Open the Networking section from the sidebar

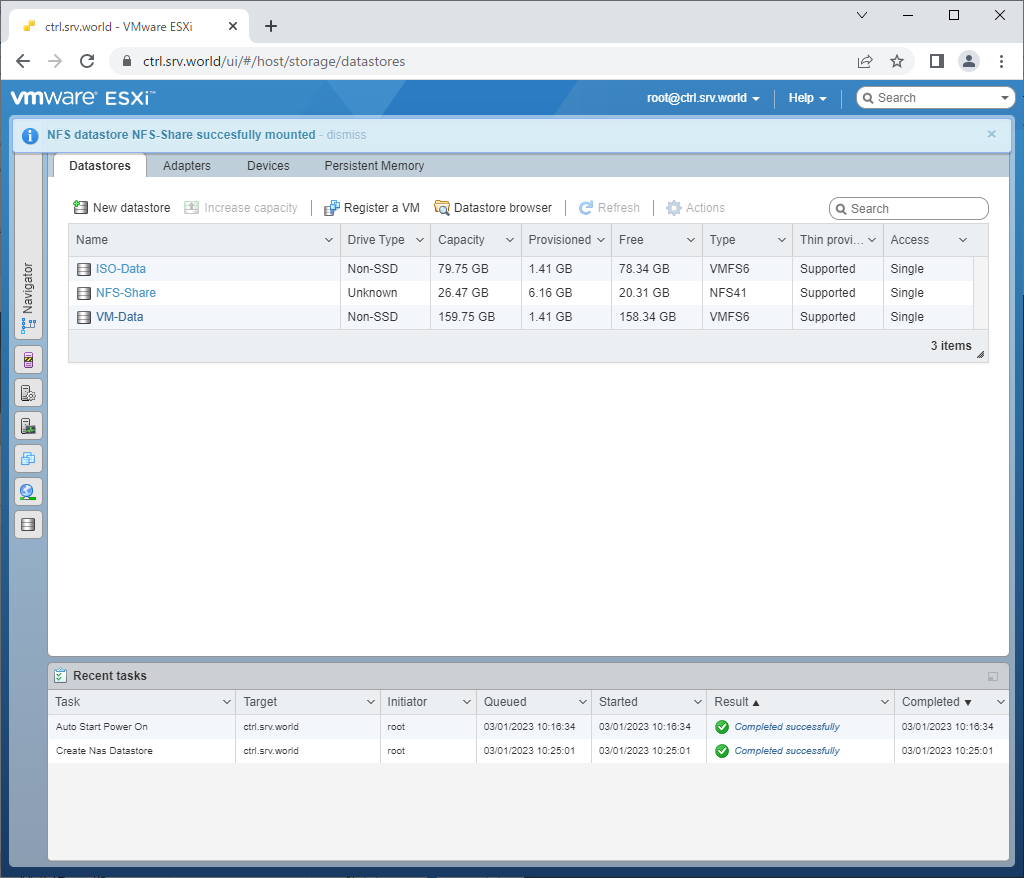coord(28,491)
